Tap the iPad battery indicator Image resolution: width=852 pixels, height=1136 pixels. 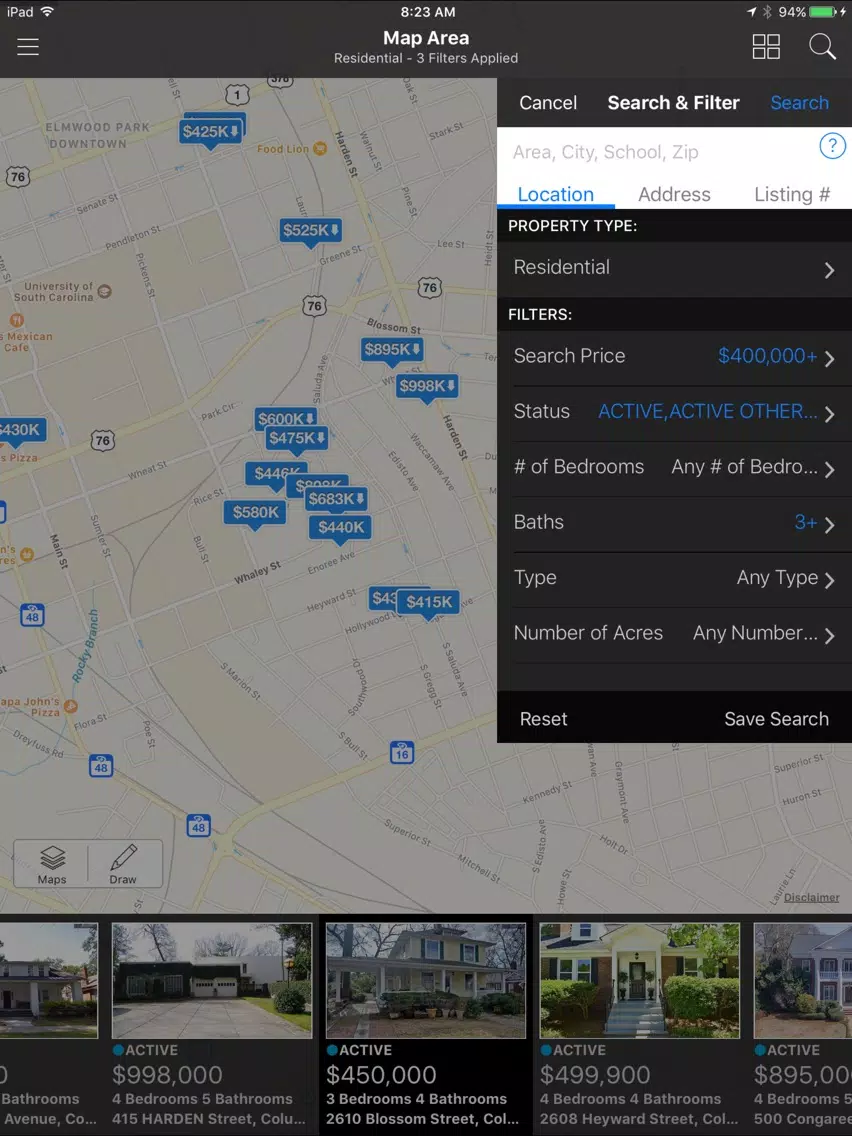point(822,12)
